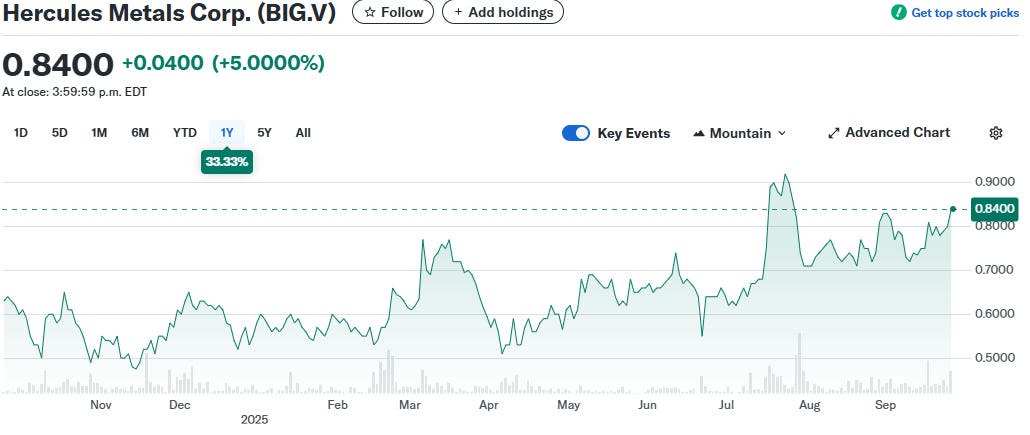Click the 33.33% return badge

227,162
